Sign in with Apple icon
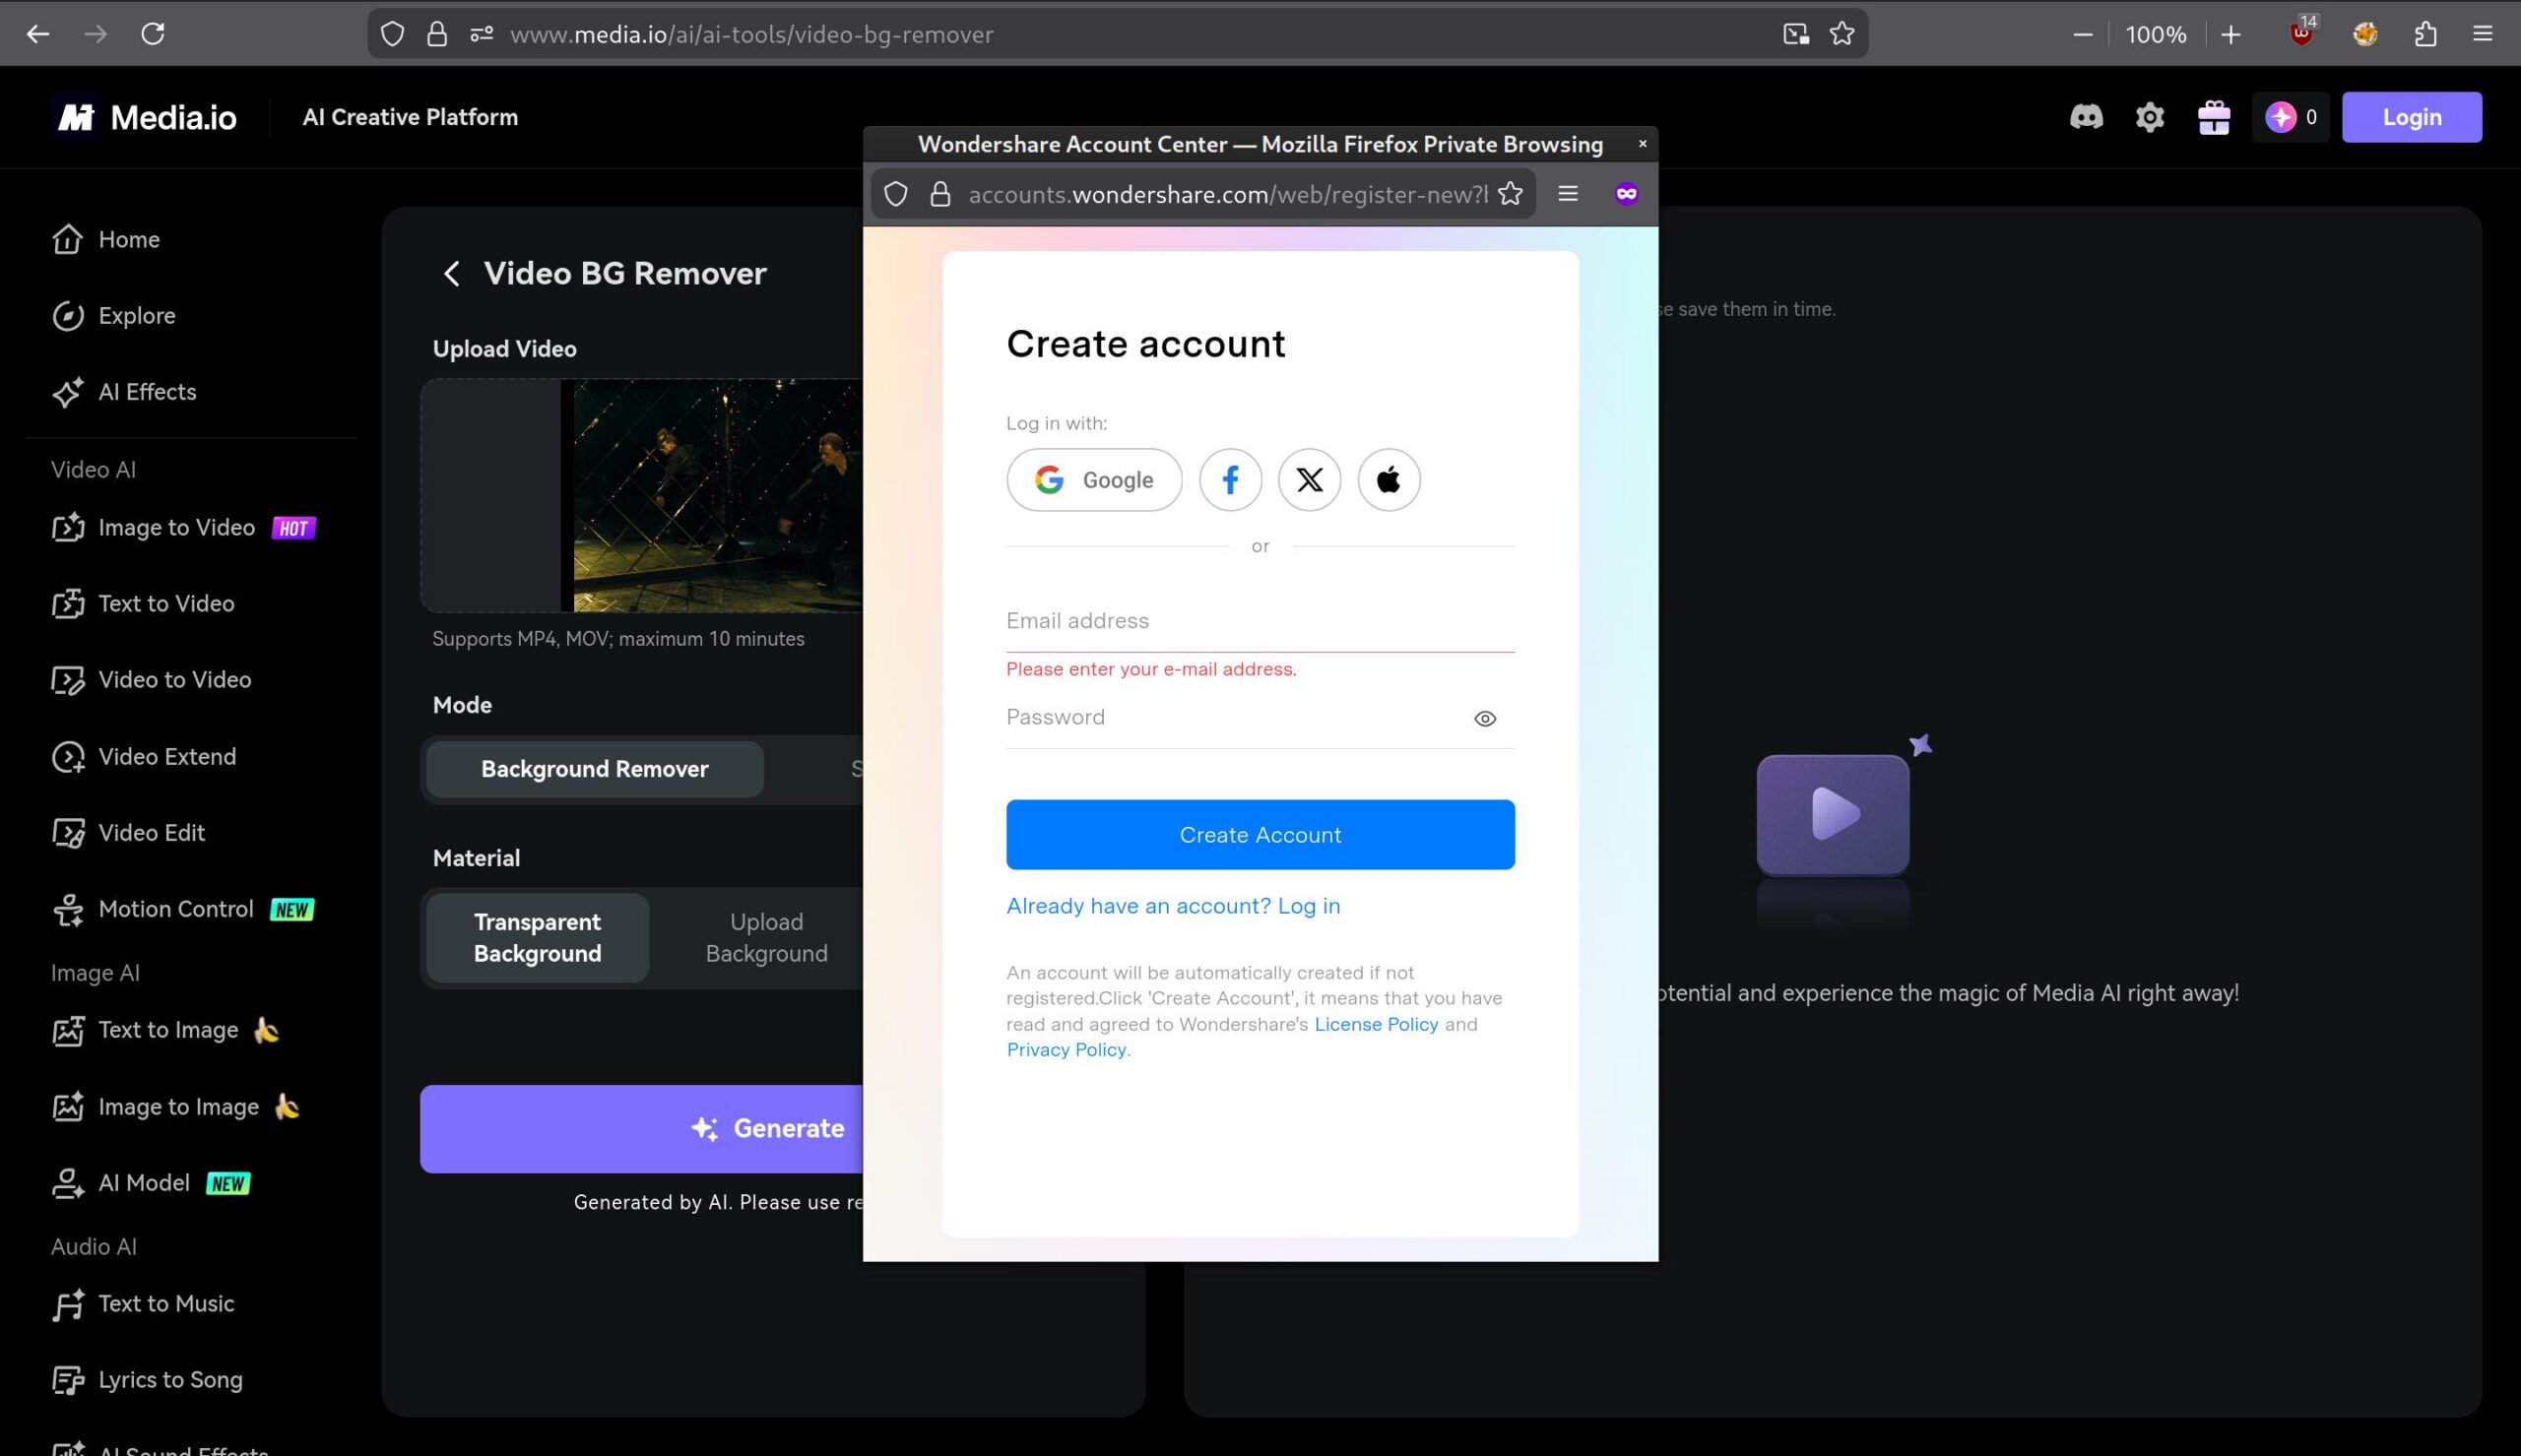This screenshot has height=1456, width=2521. coord(1387,480)
